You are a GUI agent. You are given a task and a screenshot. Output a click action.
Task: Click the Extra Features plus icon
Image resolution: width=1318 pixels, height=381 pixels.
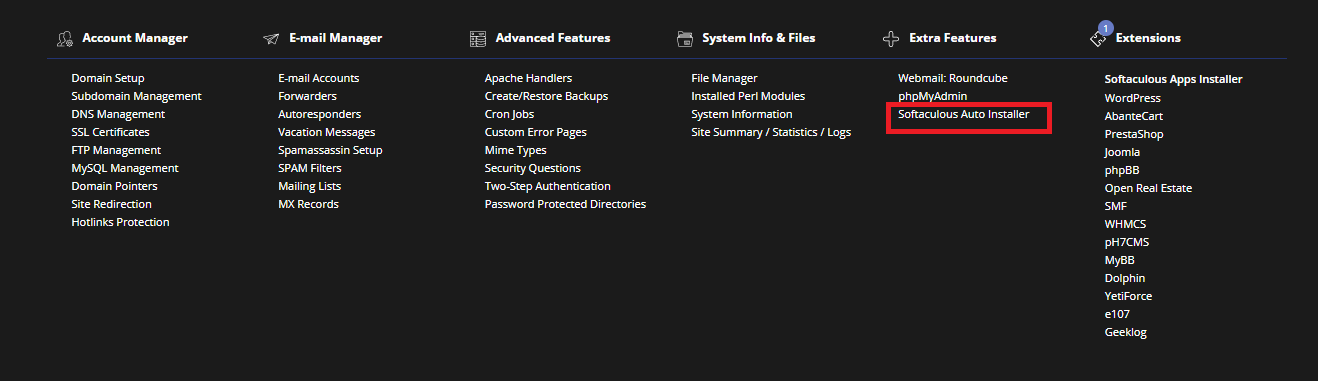point(891,39)
